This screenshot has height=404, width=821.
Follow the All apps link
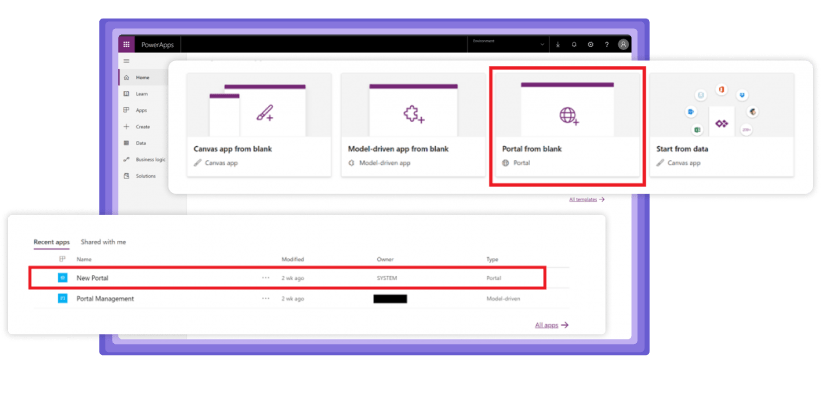click(x=552, y=325)
